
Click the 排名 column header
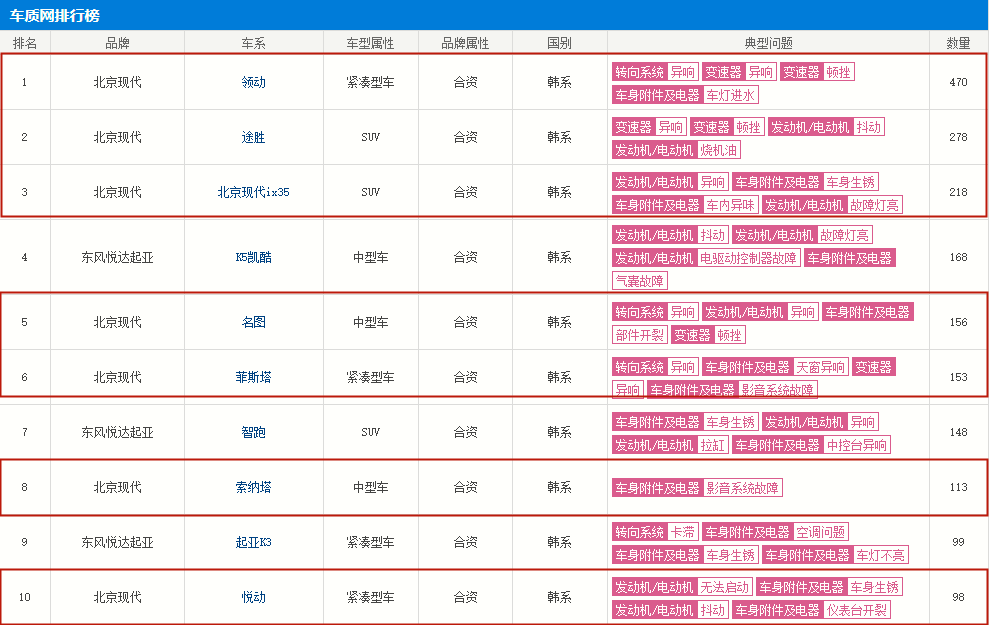(x=25, y=43)
